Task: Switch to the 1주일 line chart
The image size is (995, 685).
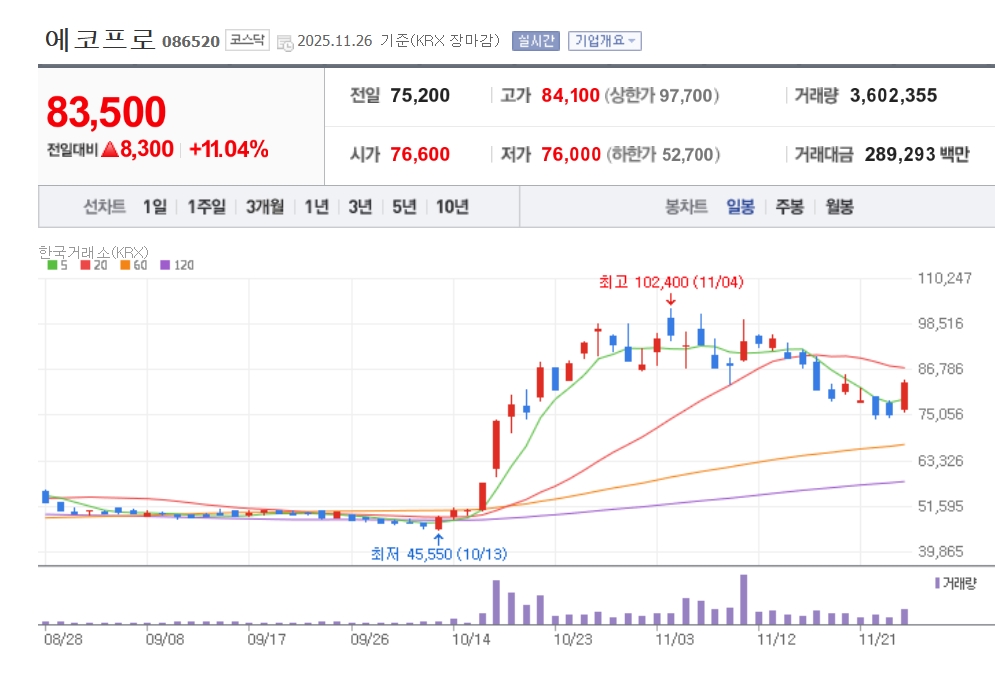Action: point(207,207)
